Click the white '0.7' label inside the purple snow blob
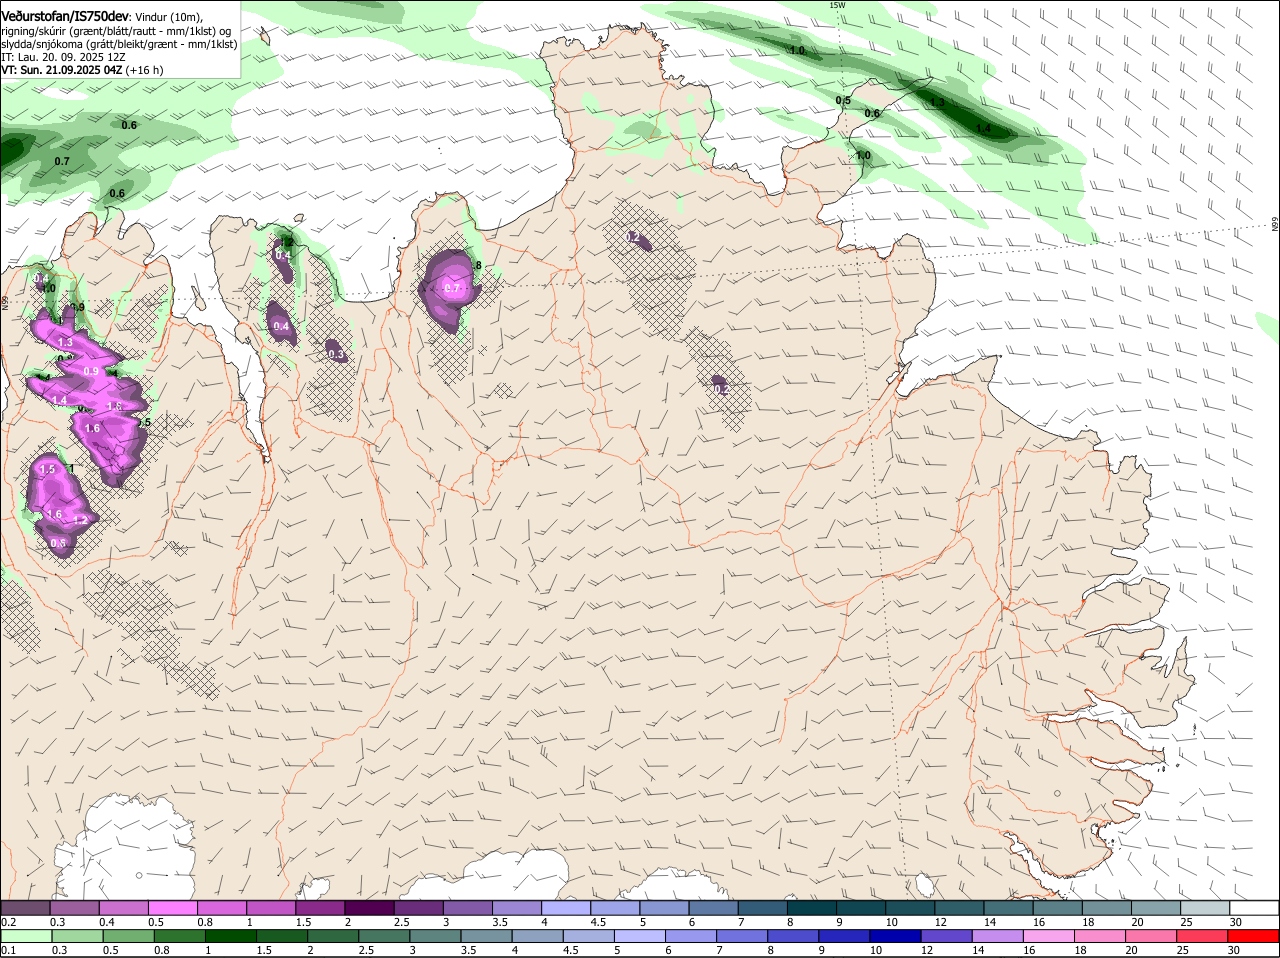This screenshot has width=1280, height=958. click(452, 288)
